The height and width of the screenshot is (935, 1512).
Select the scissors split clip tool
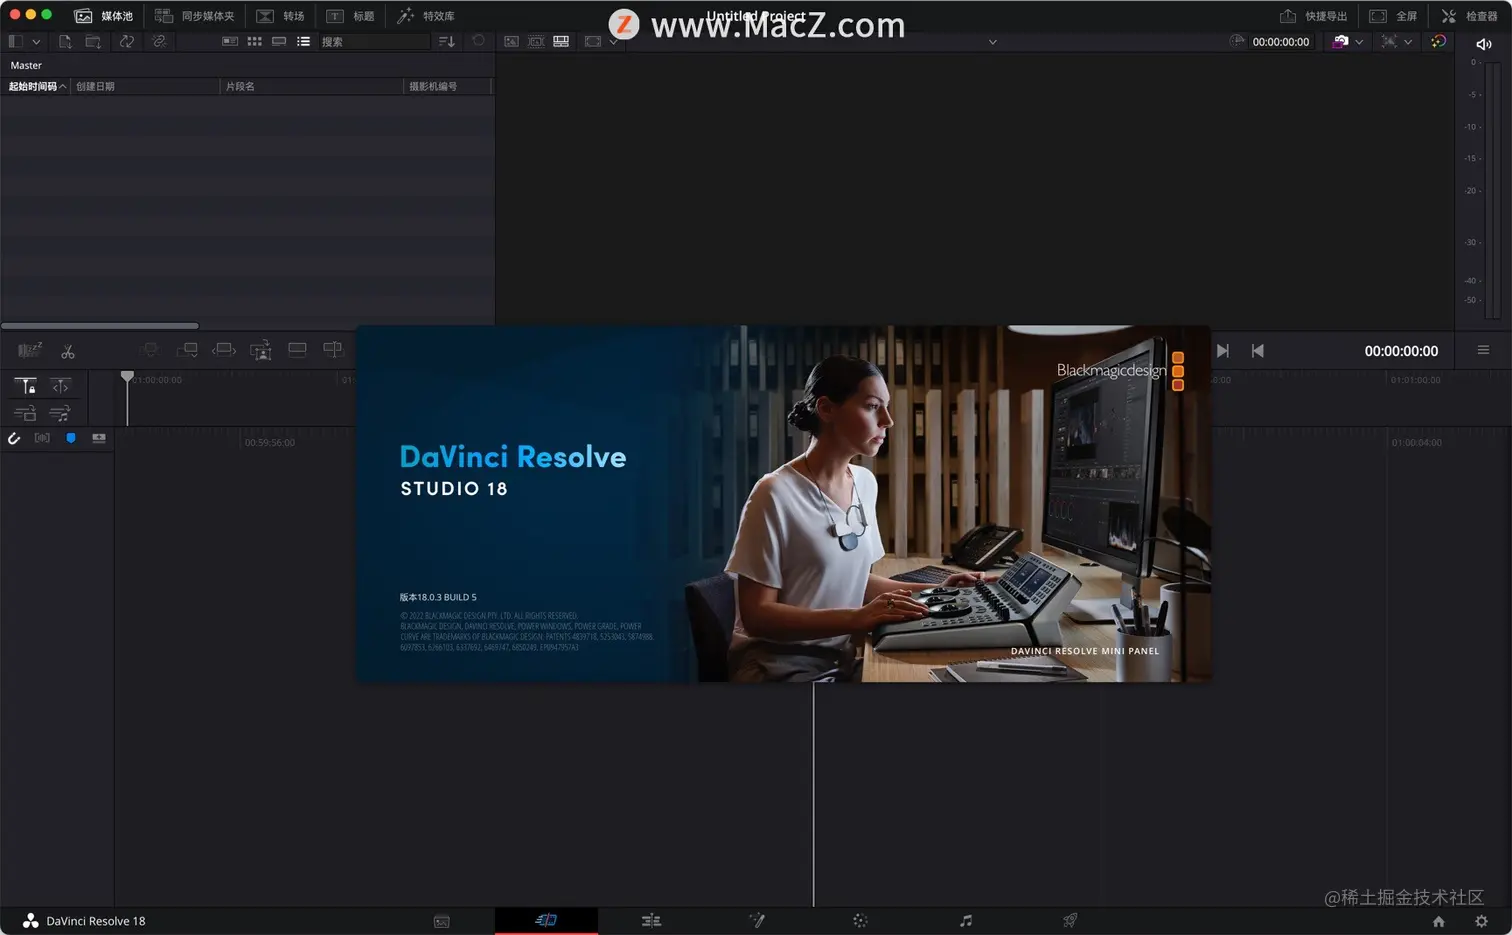point(68,352)
